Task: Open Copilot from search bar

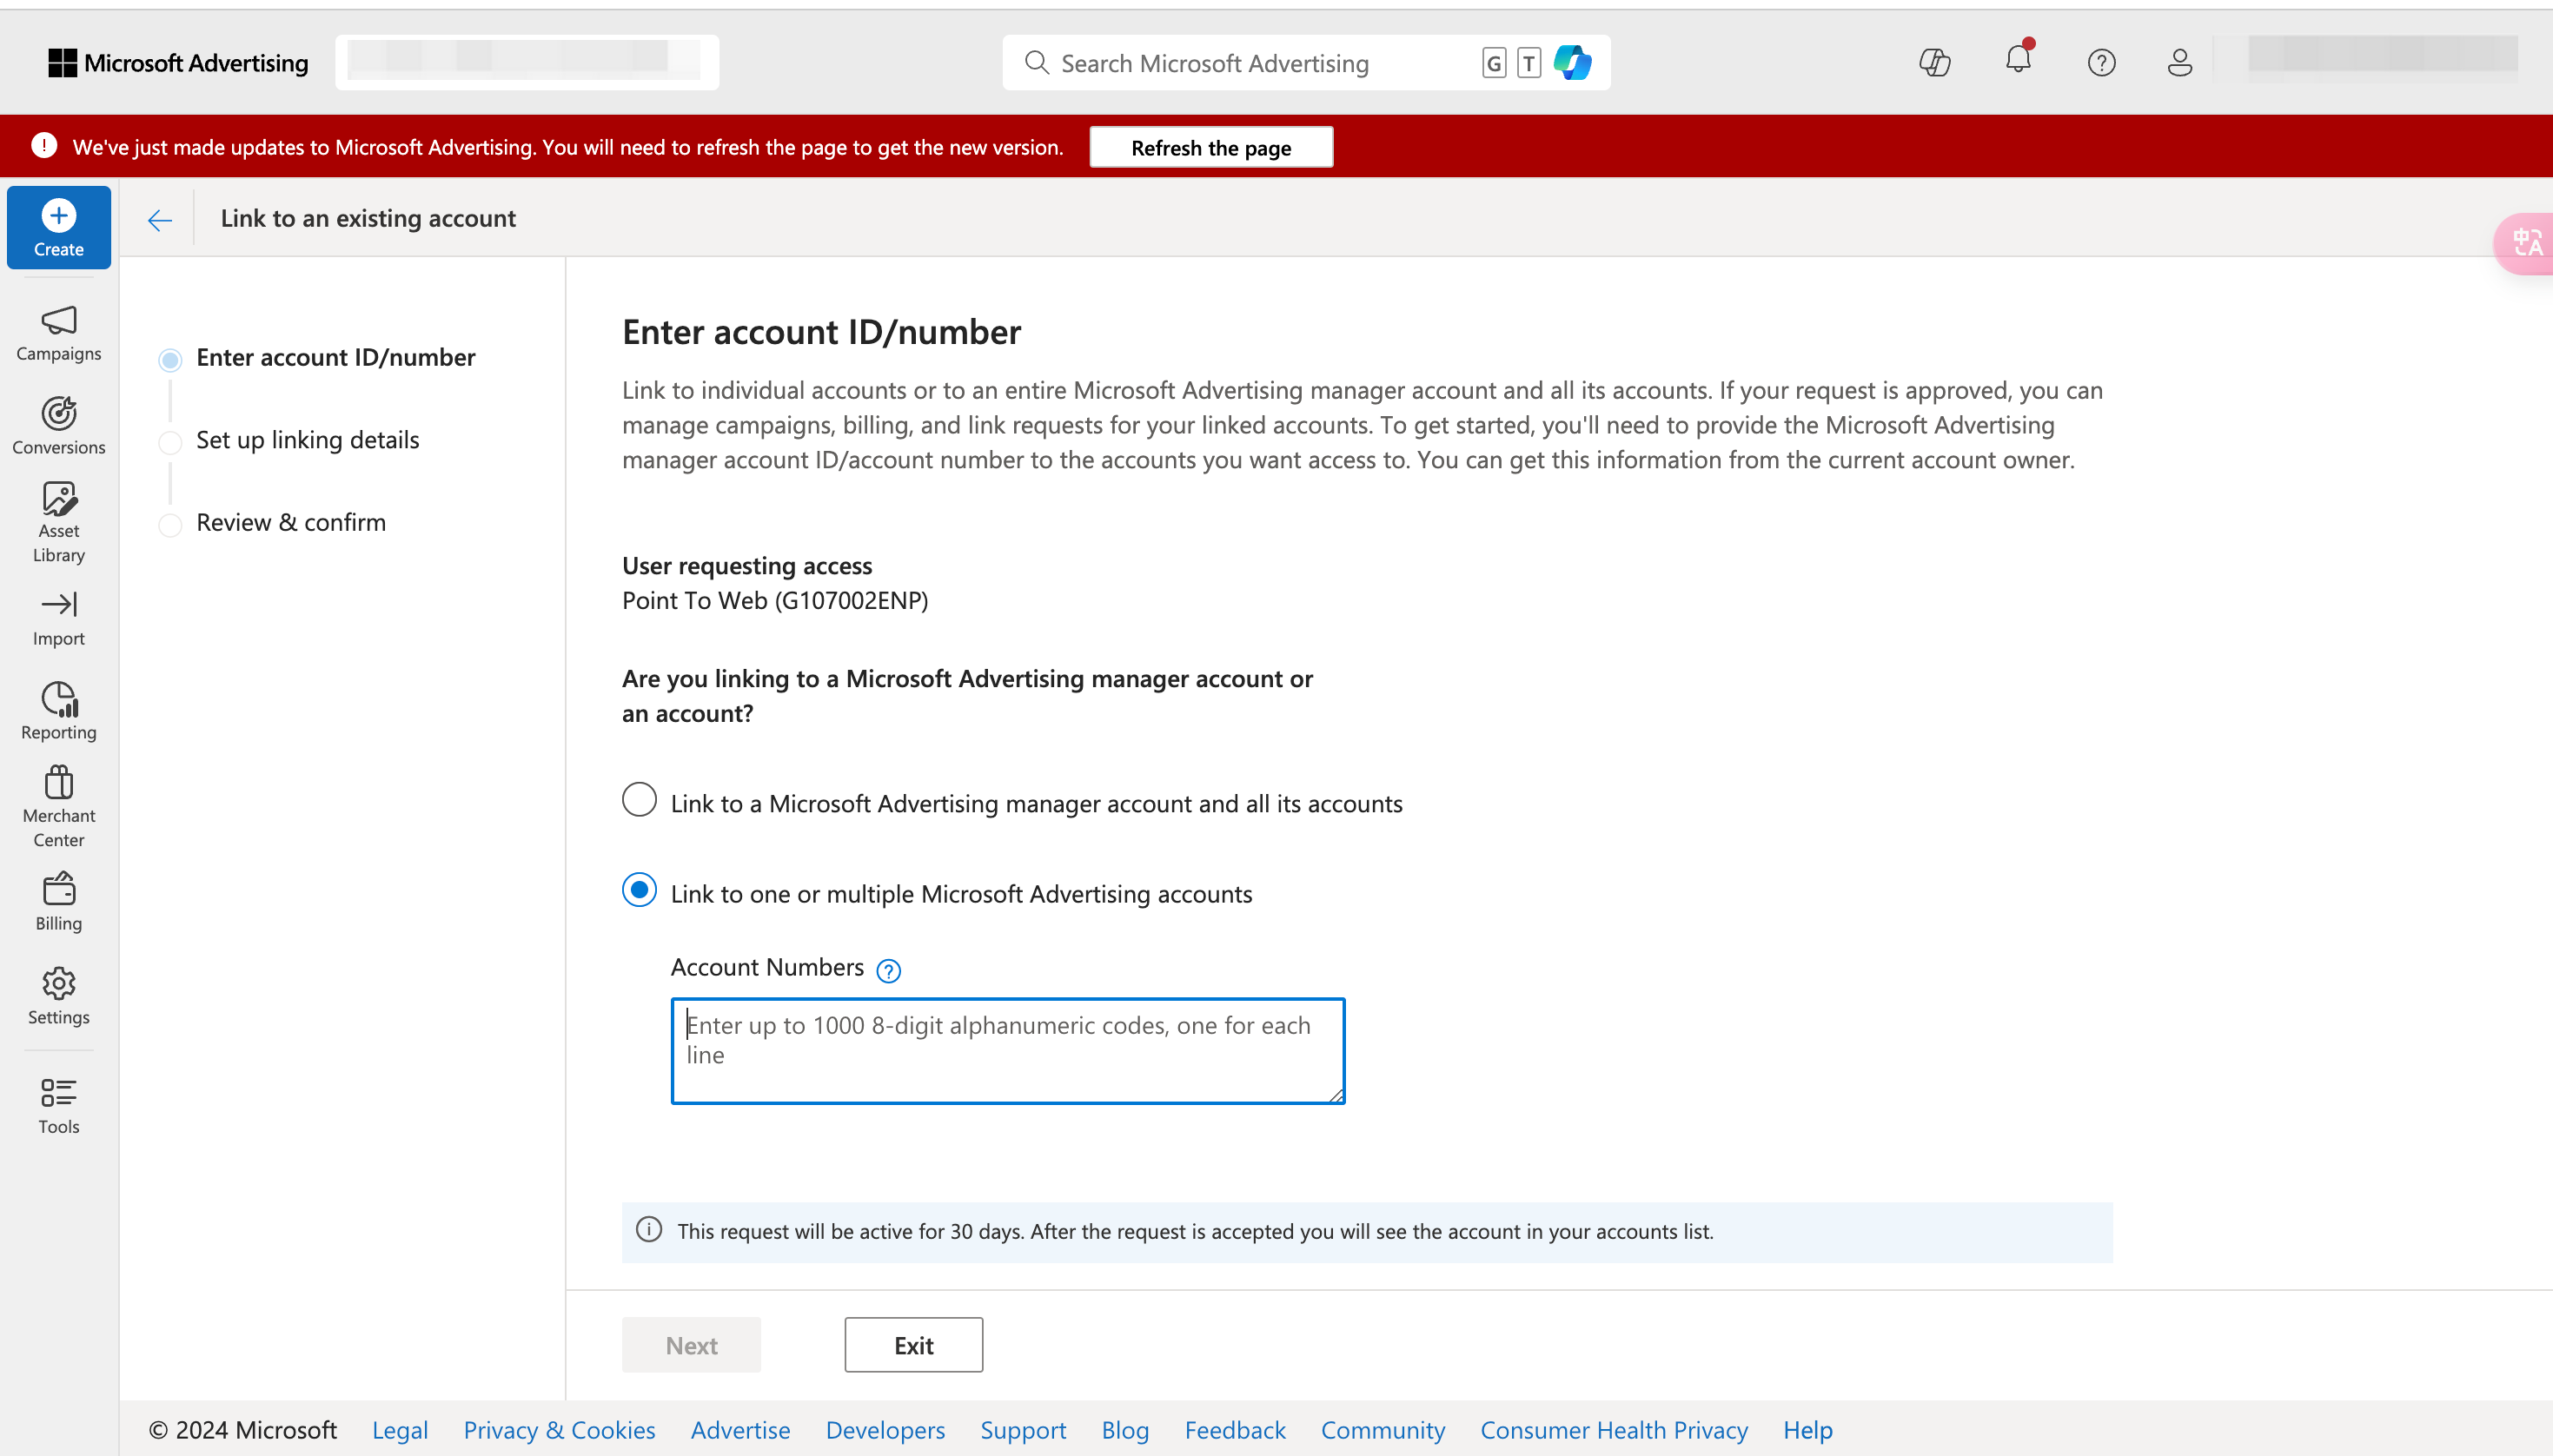Action: [x=1572, y=63]
